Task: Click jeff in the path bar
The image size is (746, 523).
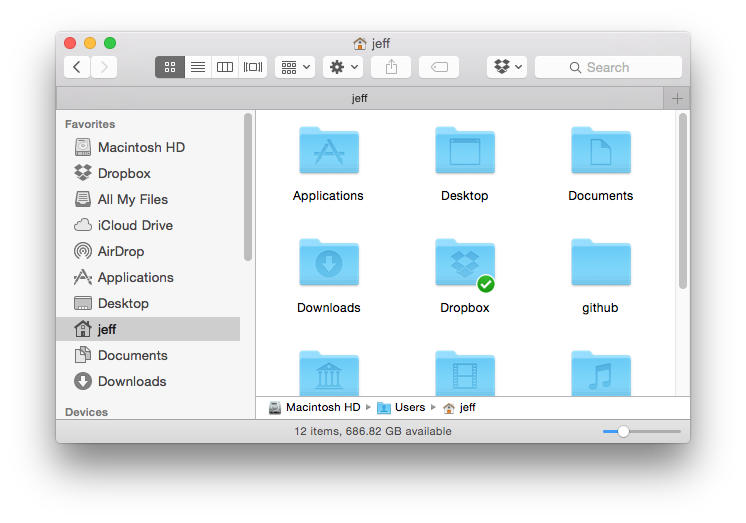Action: [459, 408]
